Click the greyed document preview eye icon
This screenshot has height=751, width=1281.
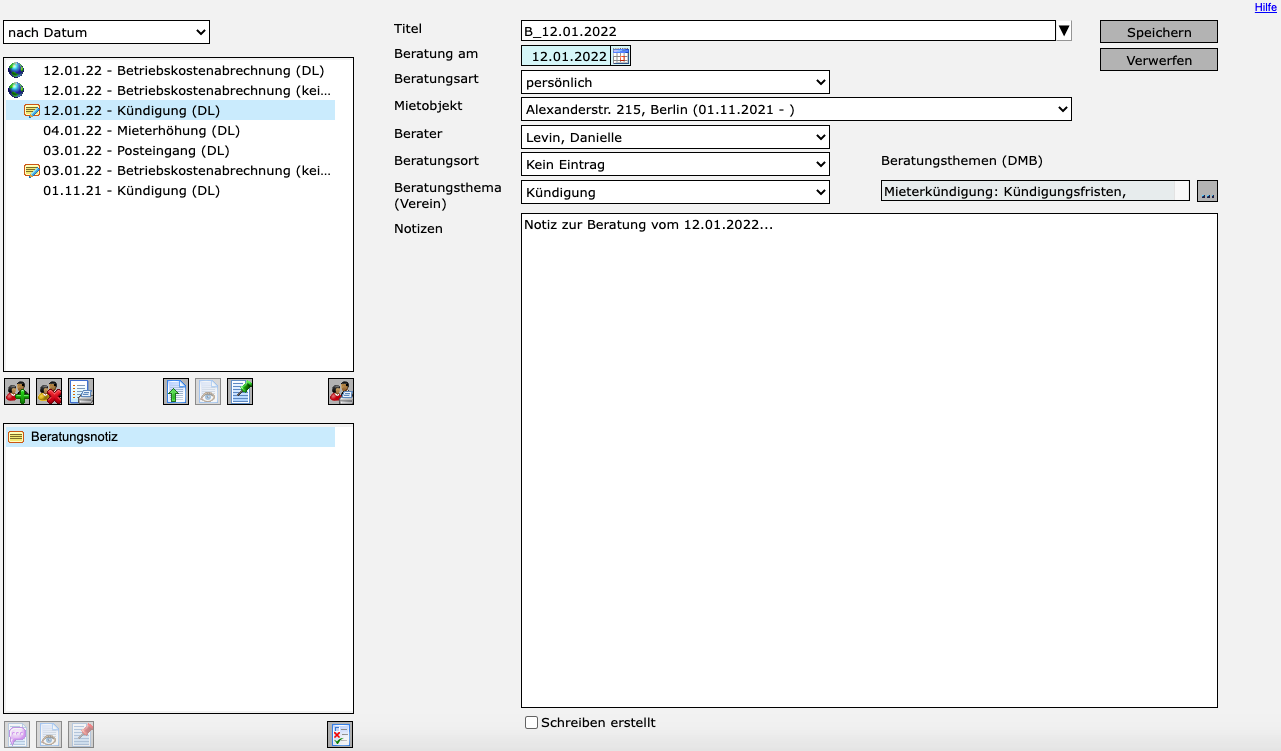coord(208,392)
